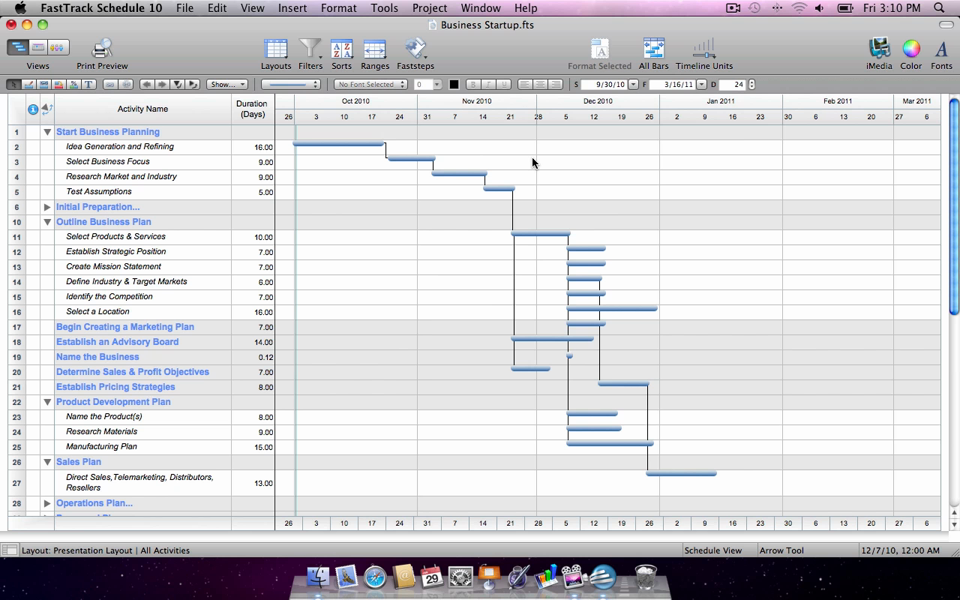Click the finish date field 3/16/11

pyautogui.click(x=672, y=84)
